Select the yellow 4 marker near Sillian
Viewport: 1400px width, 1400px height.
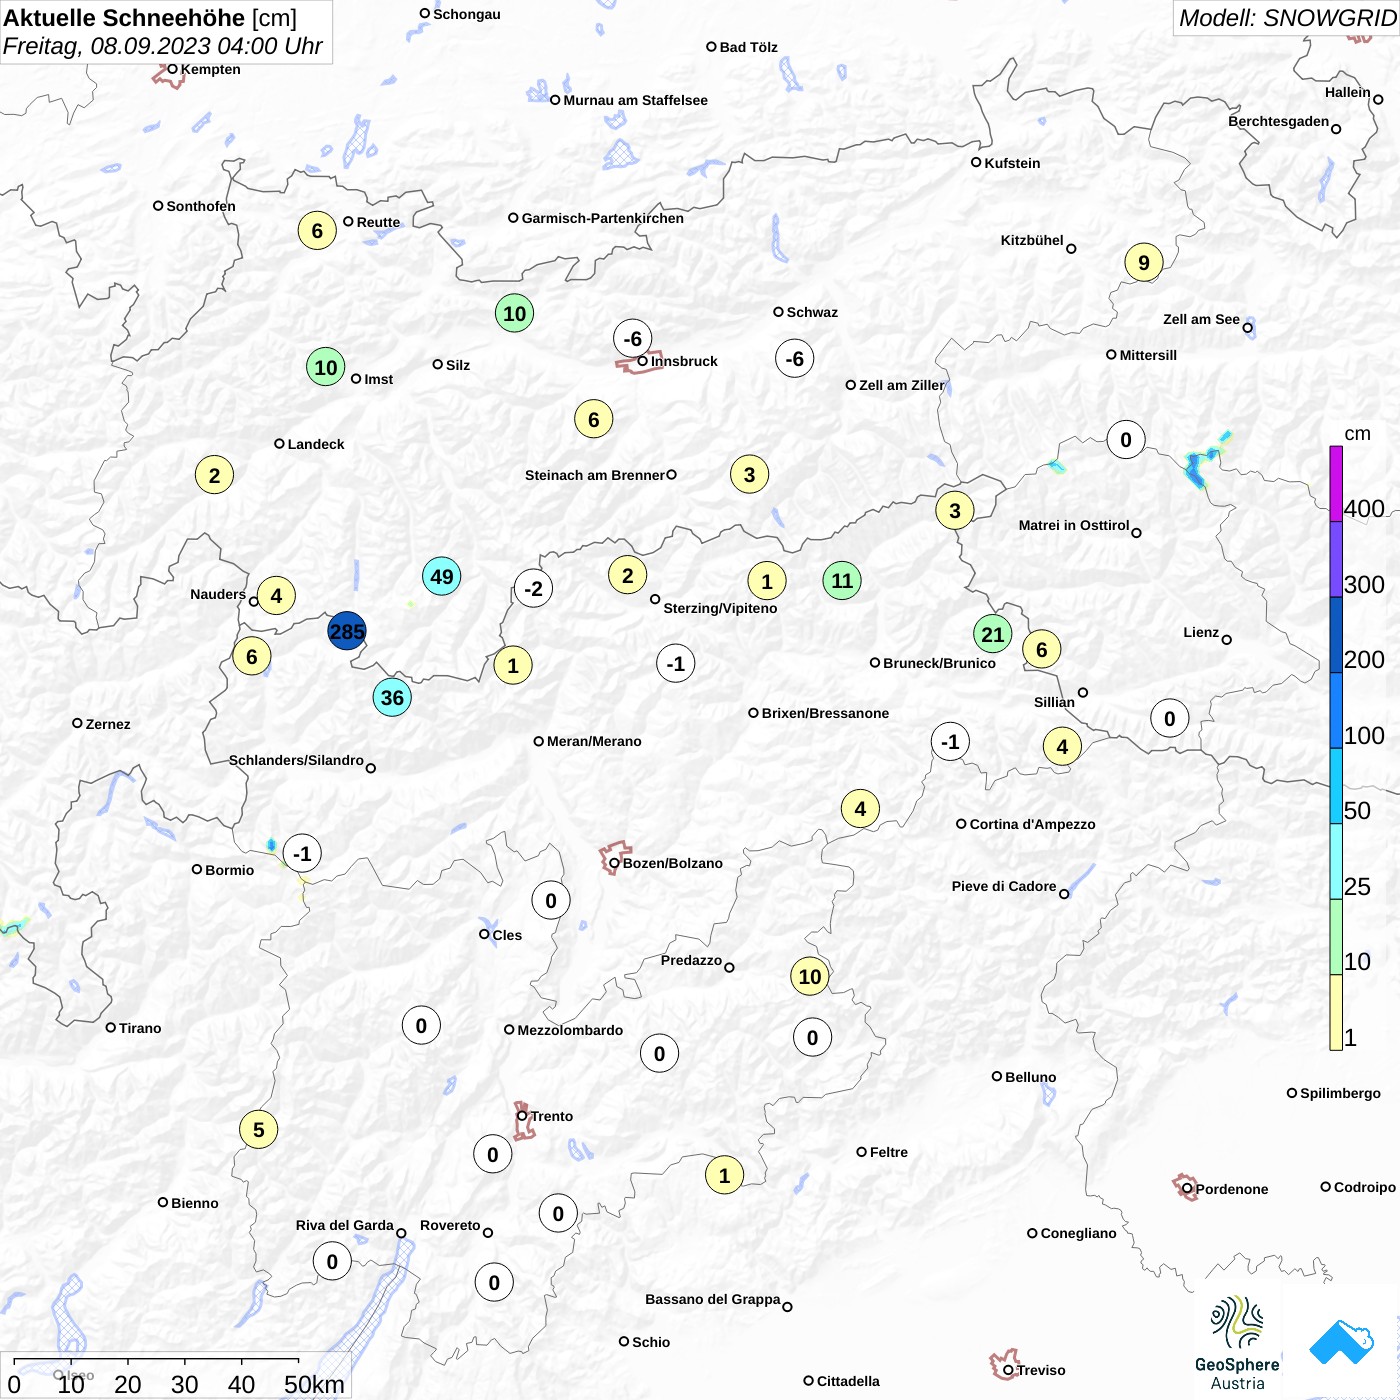(1062, 746)
